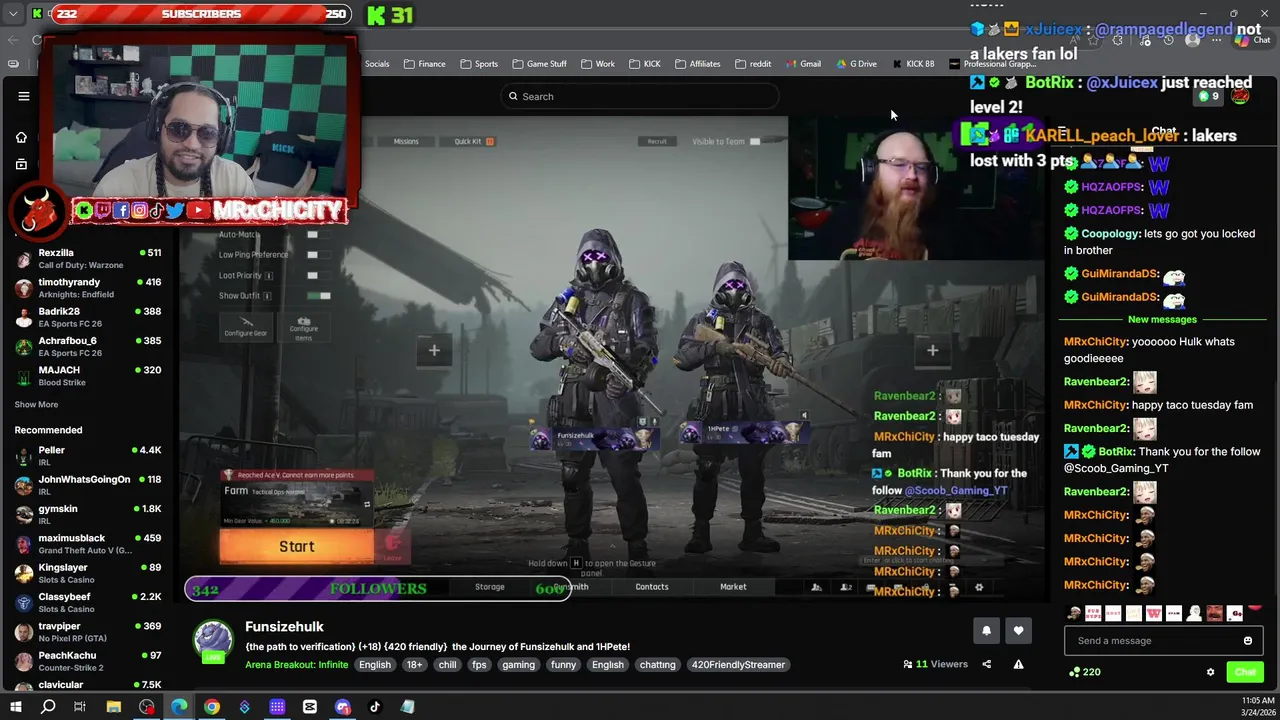Open the Contacts tab in game
Image resolution: width=1280 pixels, height=720 pixels.
tap(652, 587)
